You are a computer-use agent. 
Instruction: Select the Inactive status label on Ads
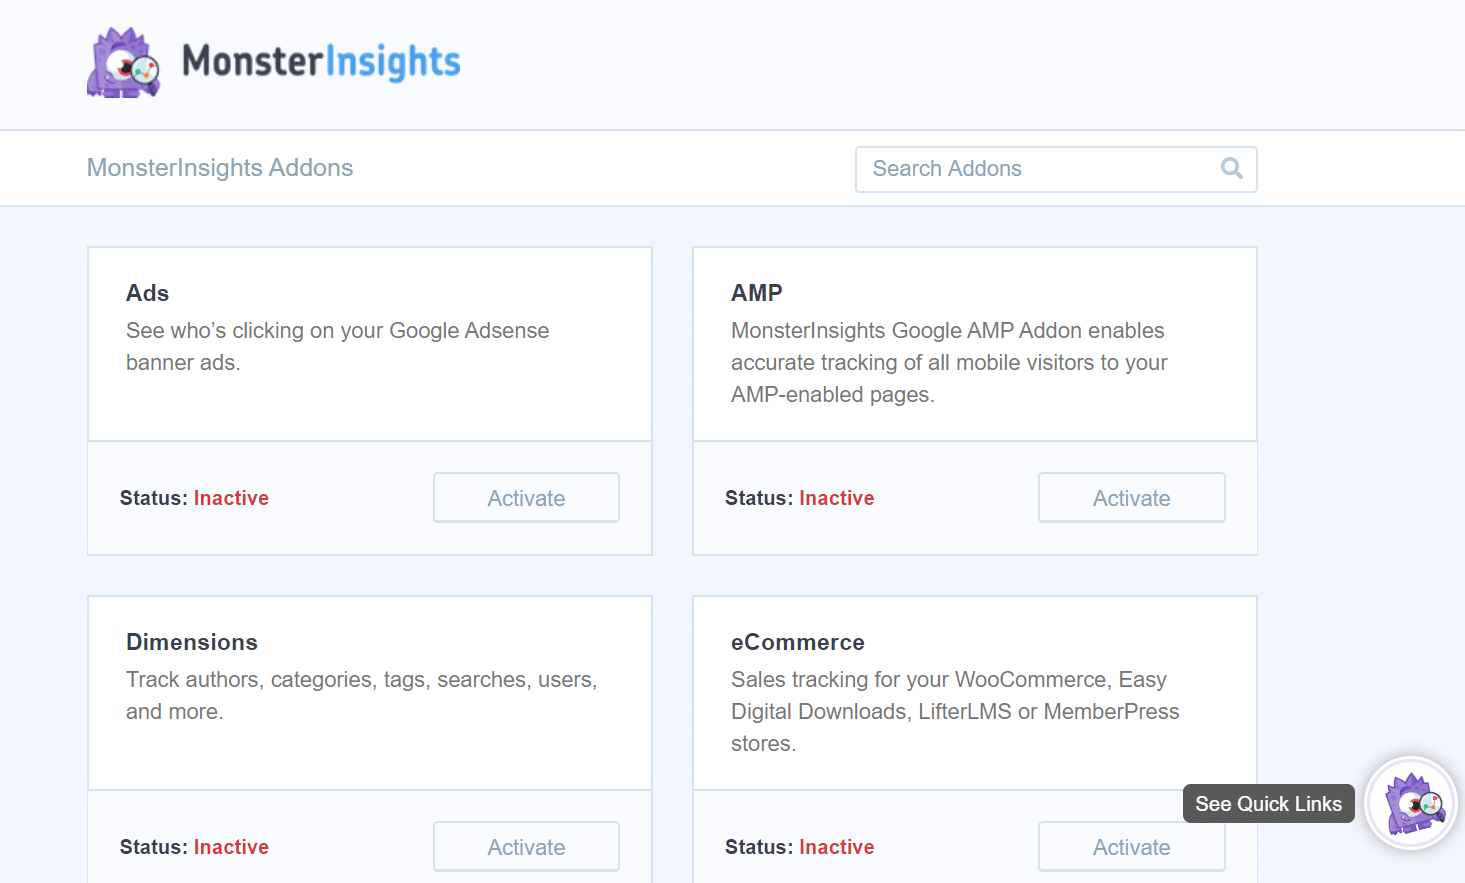[x=231, y=497]
